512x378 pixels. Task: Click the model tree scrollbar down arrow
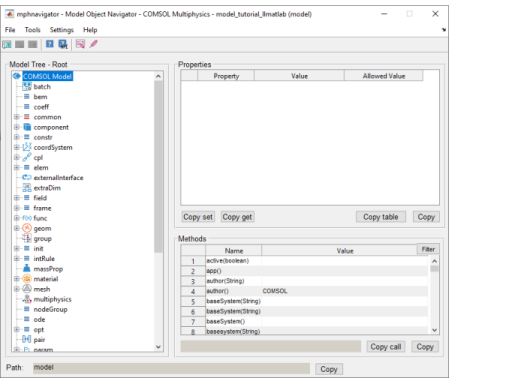(x=158, y=347)
